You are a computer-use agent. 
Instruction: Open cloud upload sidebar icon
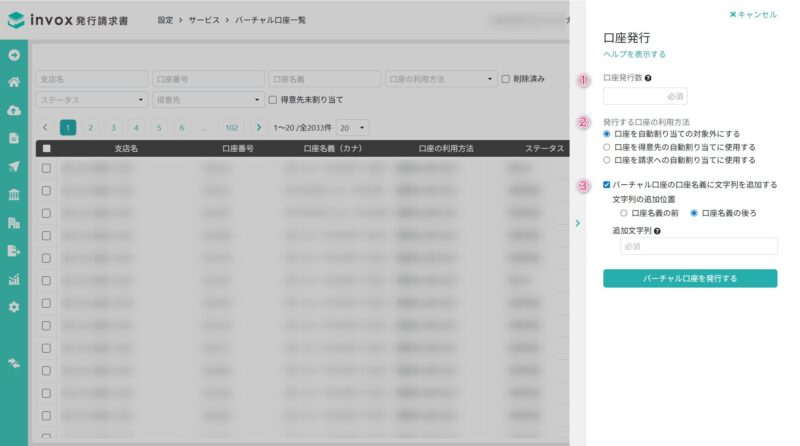(x=14, y=110)
